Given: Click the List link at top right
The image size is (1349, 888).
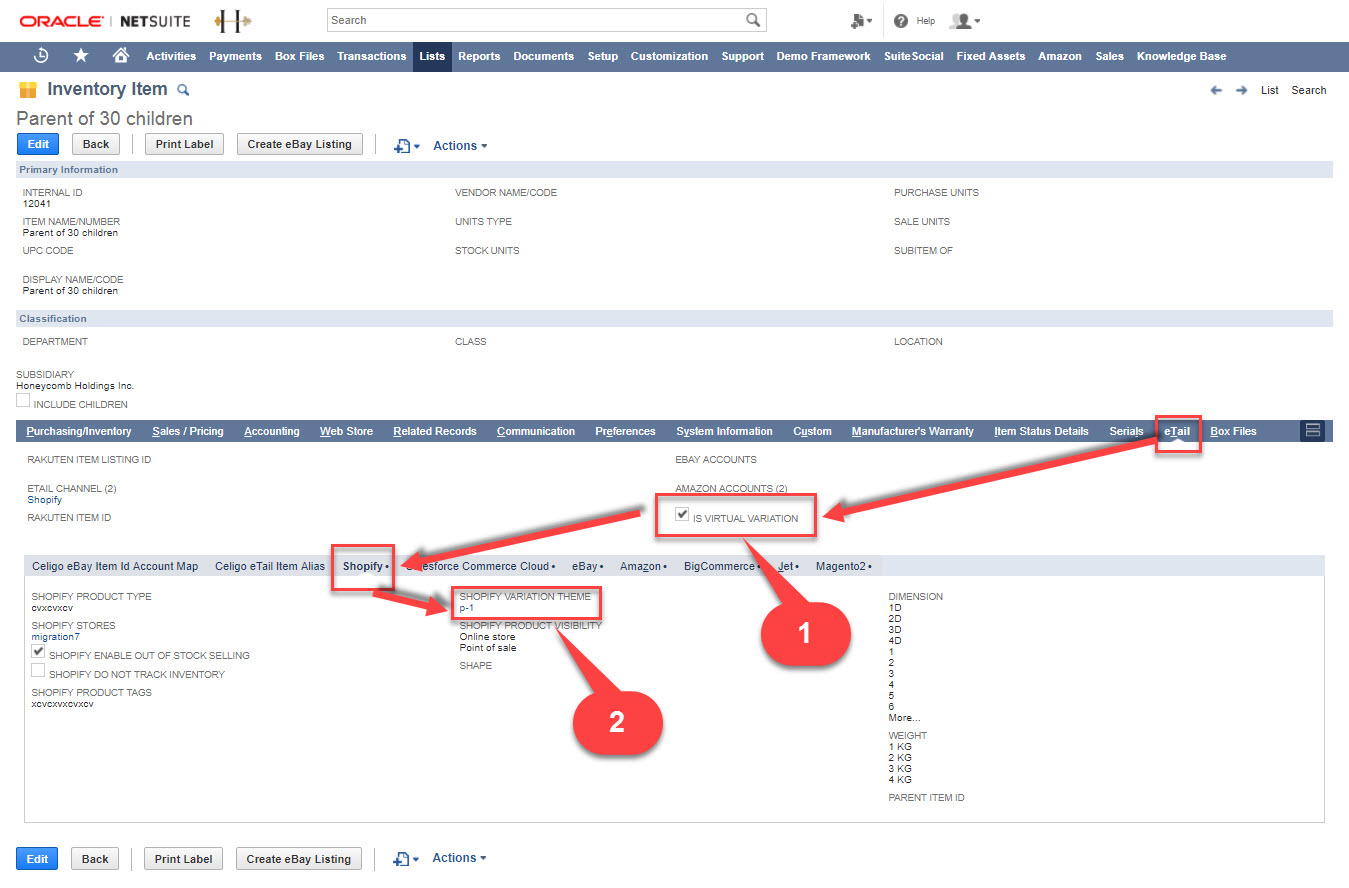Looking at the screenshot, I should 1269,90.
